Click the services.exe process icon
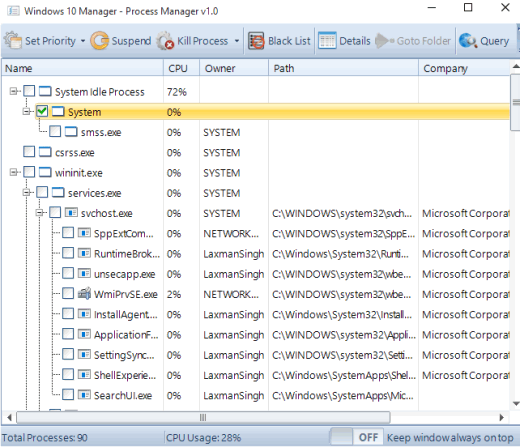This screenshot has width=520, height=447. 58,192
